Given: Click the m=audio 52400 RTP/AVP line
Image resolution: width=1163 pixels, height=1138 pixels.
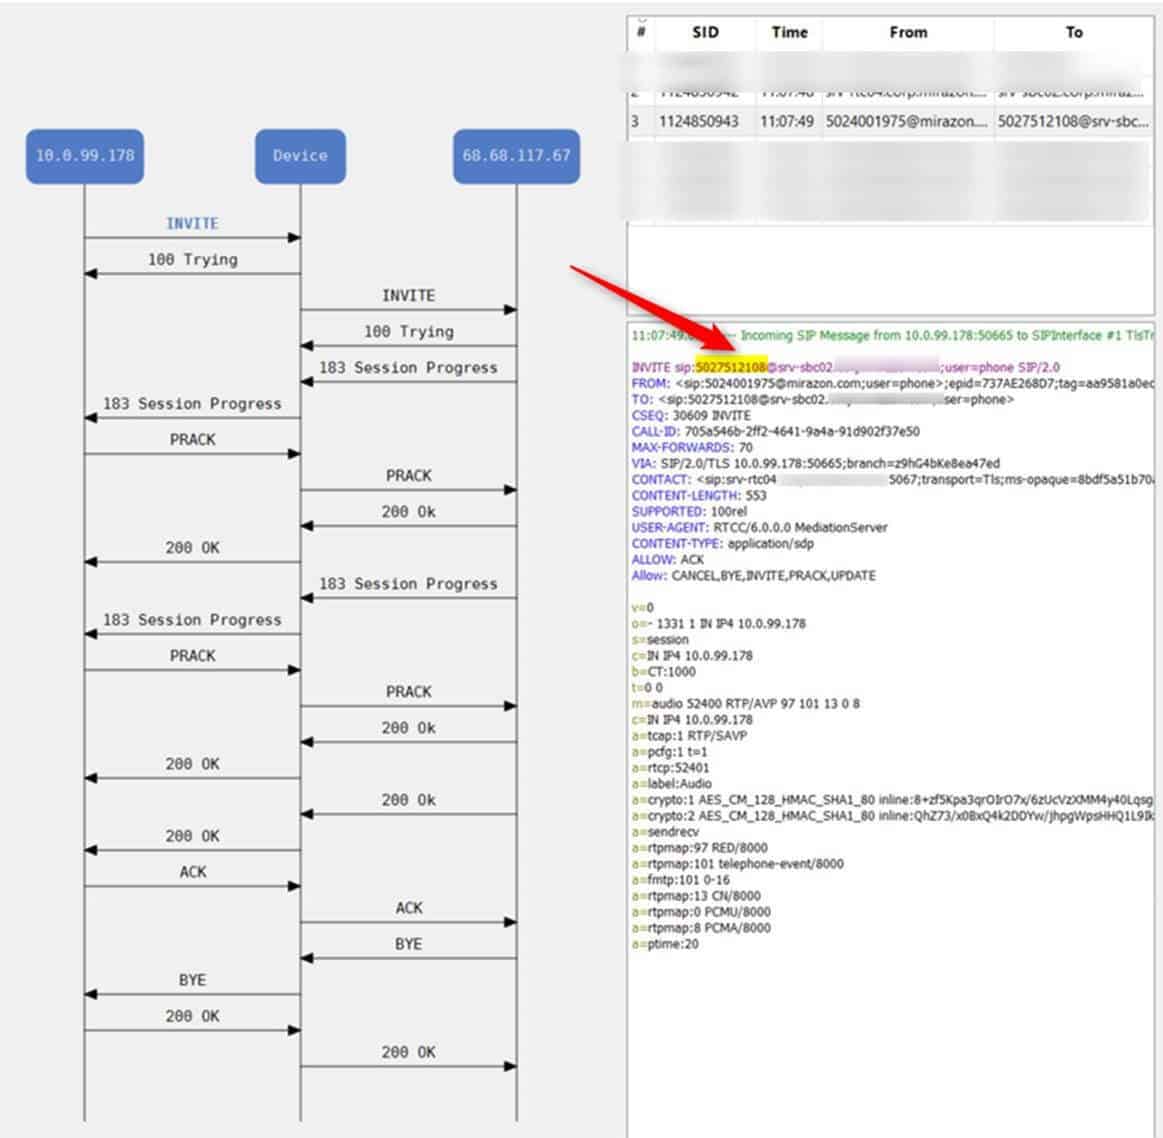Looking at the screenshot, I should tap(745, 703).
